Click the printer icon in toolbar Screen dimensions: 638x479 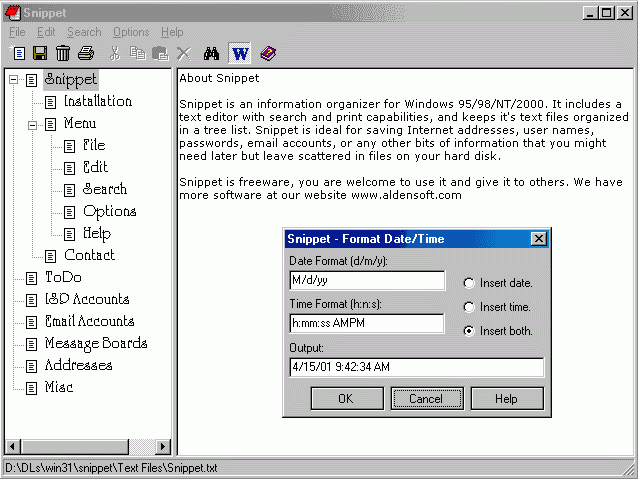tap(87, 53)
